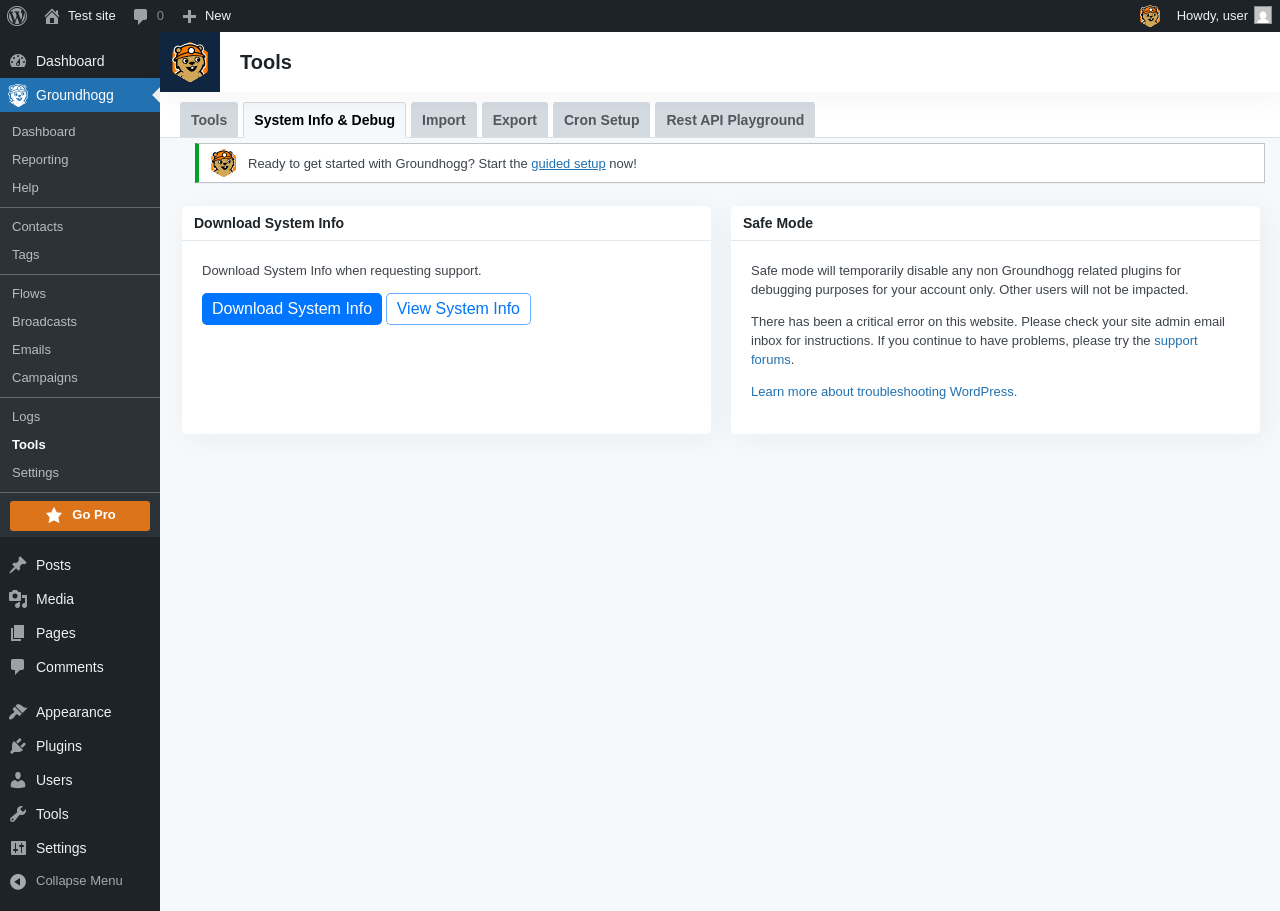Open the Help submenu item
The width and height of the screenshot is (1280, 911).
pos(25,188)
